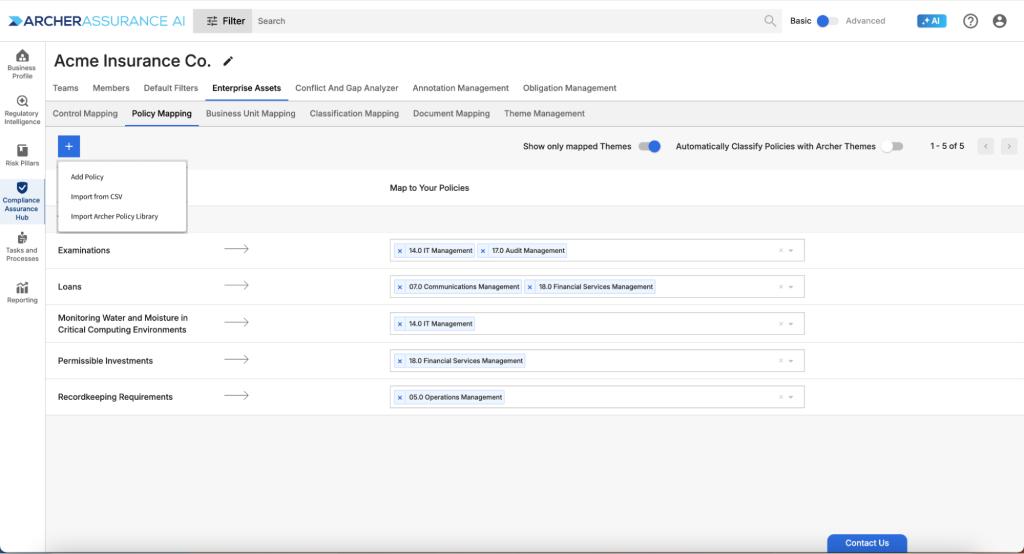Toggle Basic/Advanced search mode switch
Screen dimensions: 1024x554
tap(827, 21)
